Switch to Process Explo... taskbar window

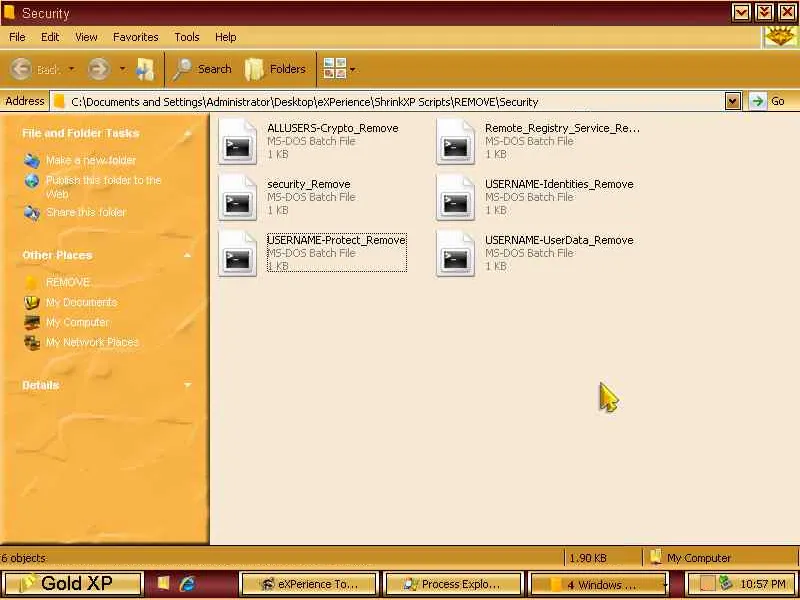(454, 584)
